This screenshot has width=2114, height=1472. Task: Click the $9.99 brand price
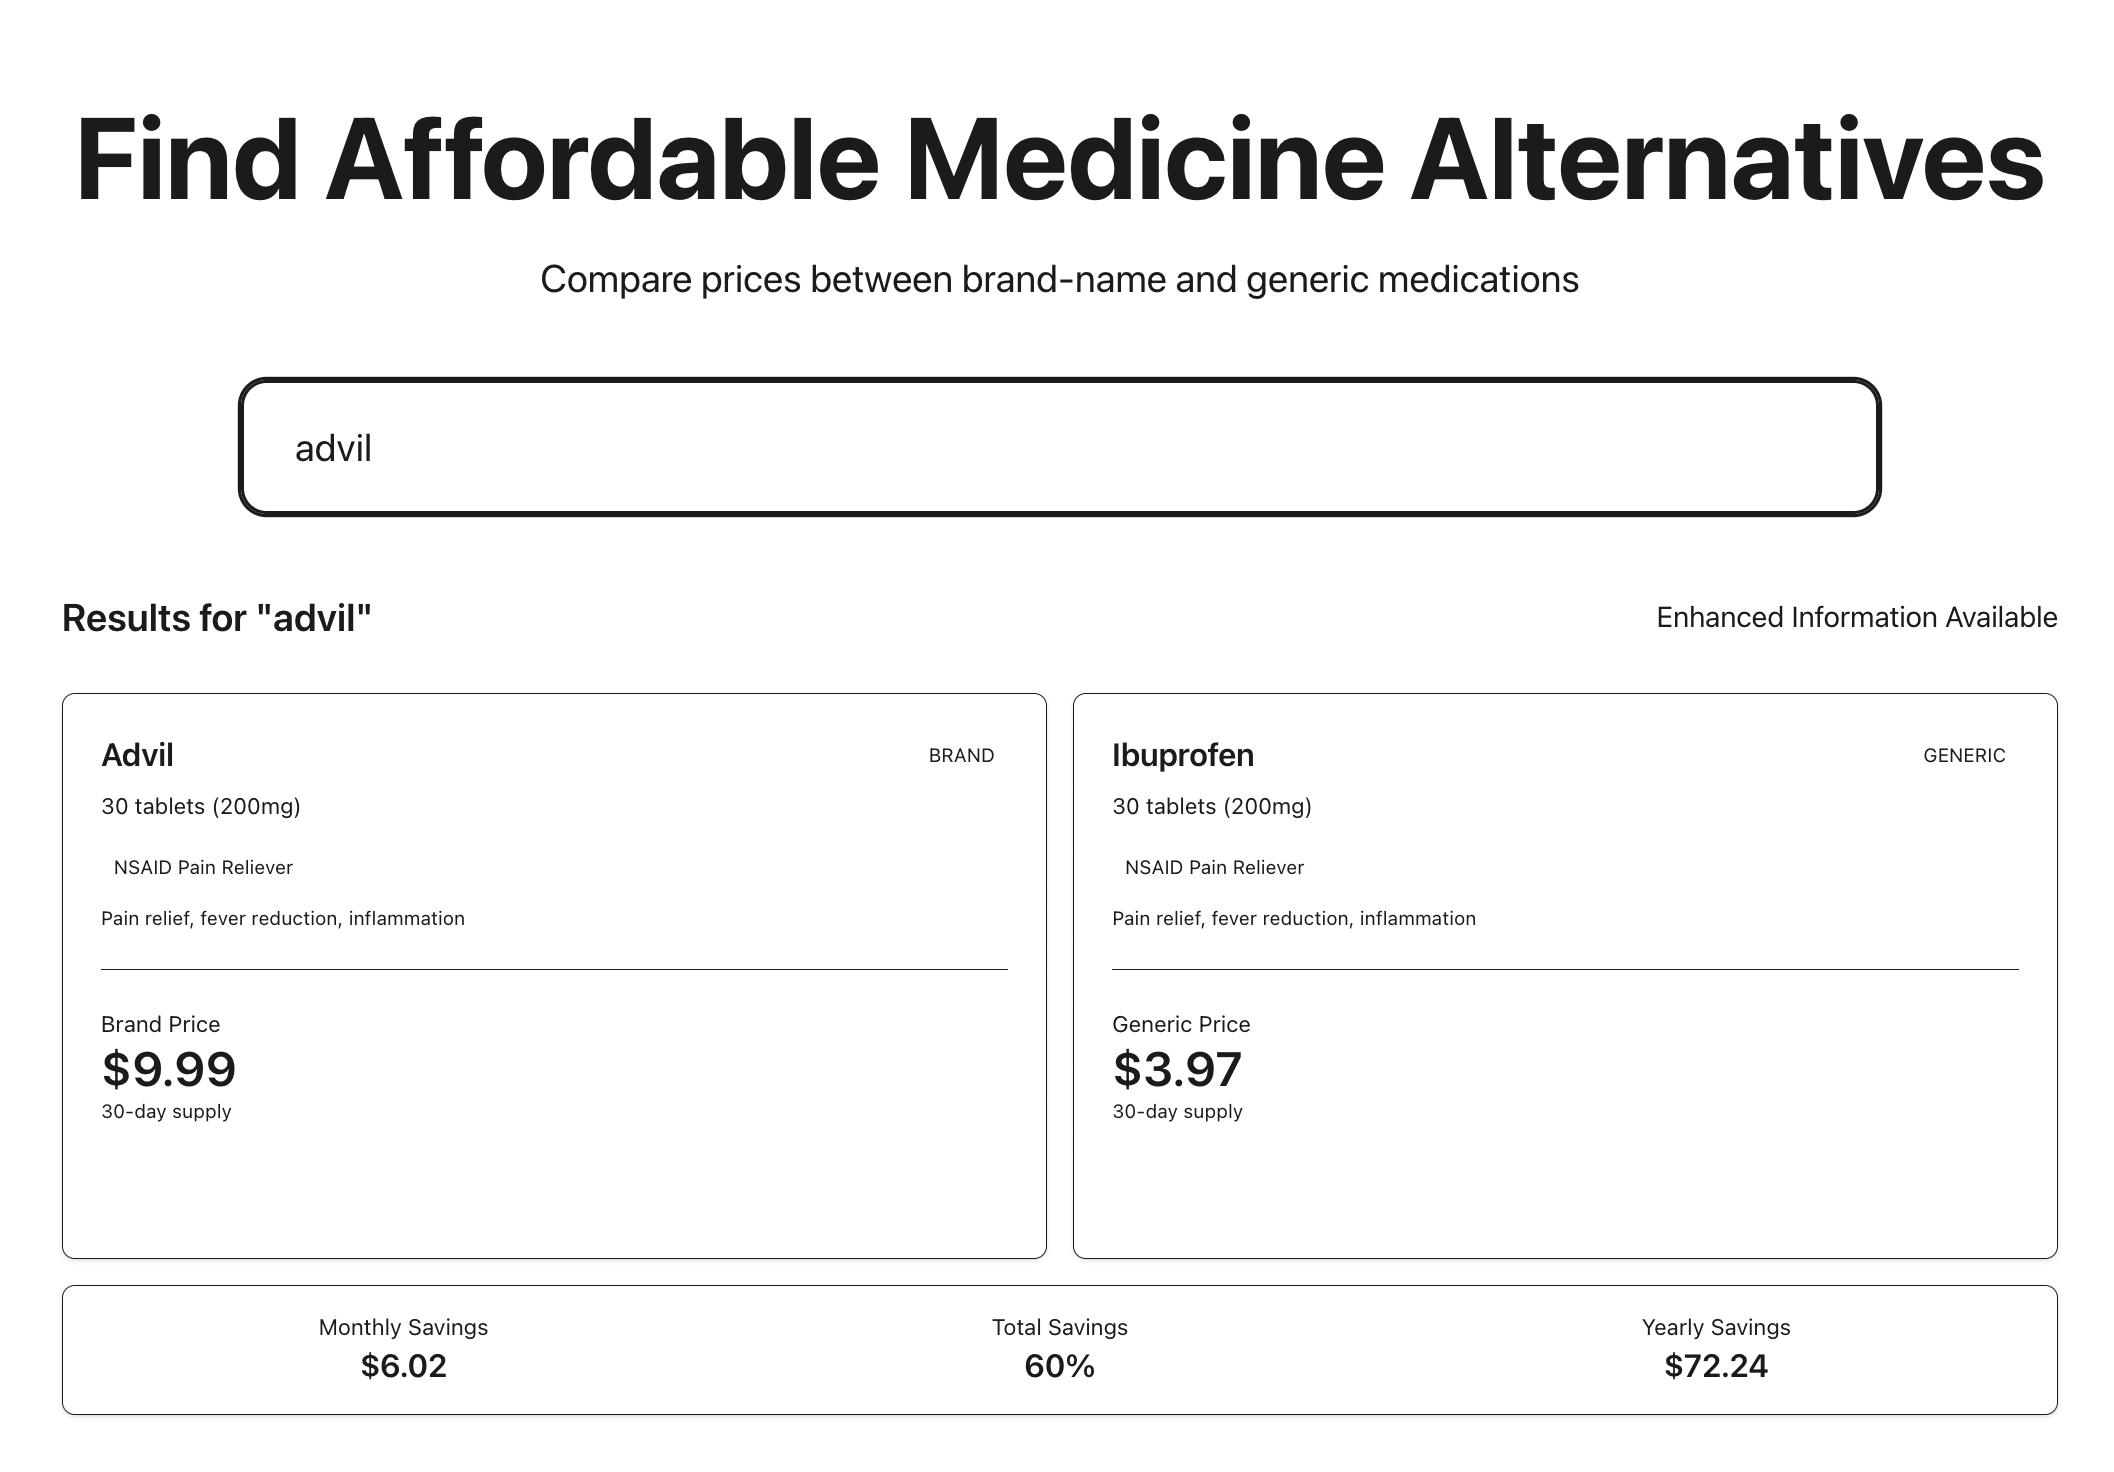point(169,1069)
